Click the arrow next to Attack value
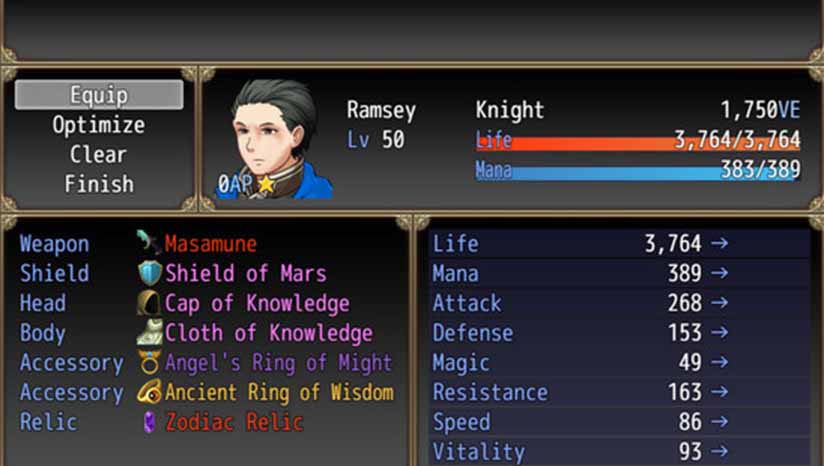The image size is (824, 466). 719,302
